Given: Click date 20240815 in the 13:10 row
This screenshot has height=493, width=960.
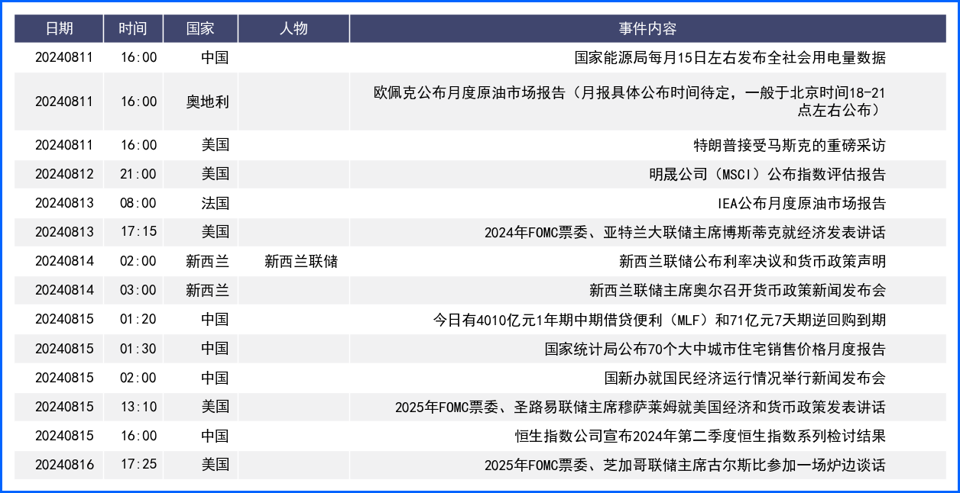Looking at the screenshot, I should [64, 407].
